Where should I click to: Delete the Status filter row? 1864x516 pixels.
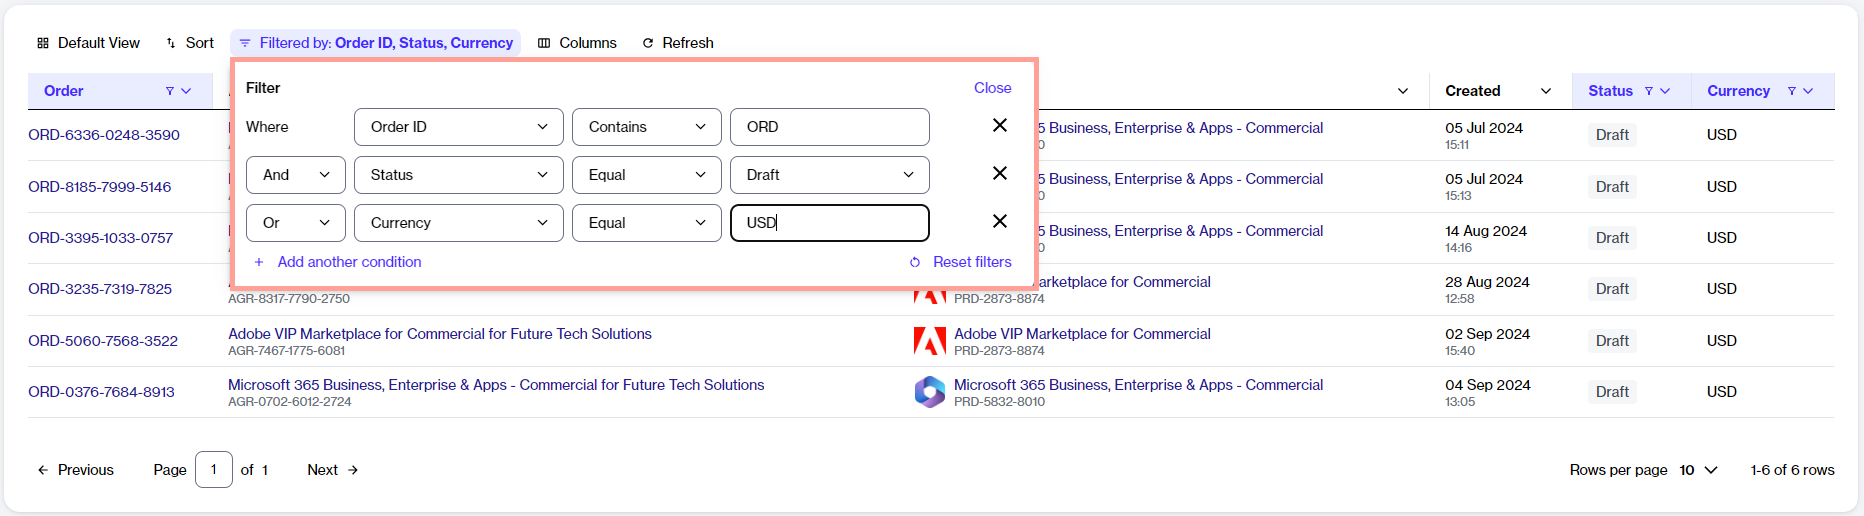point(999,174)
